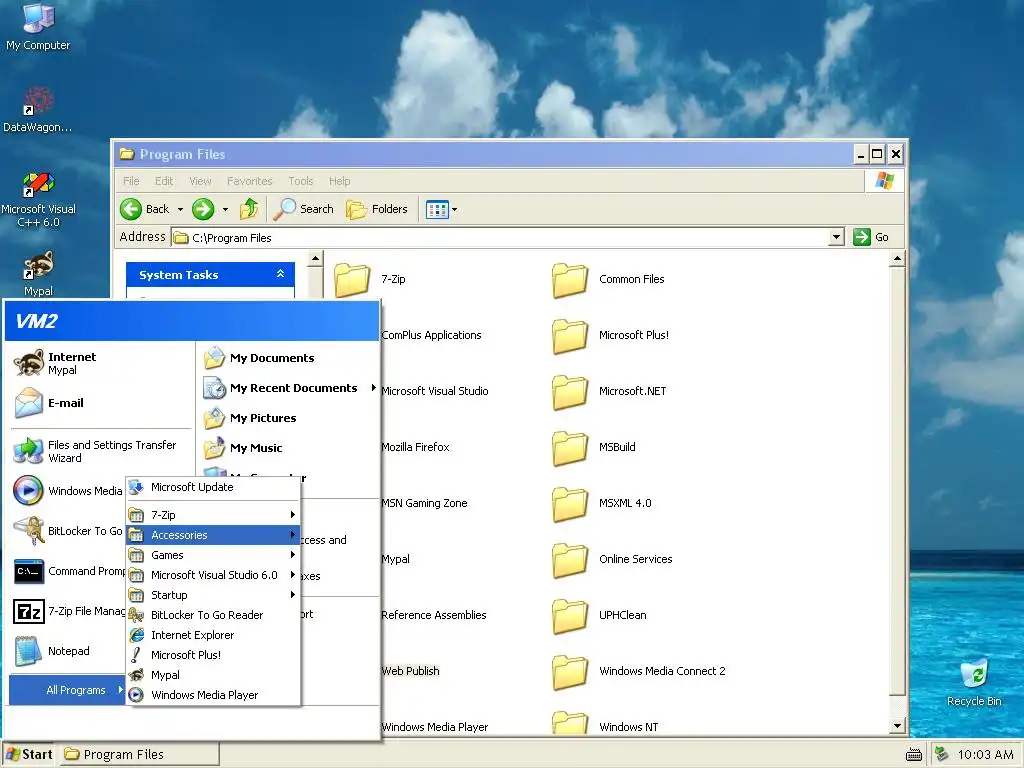Launch BitLocker To Go Reader
This screenshot has width=1024, height=768.
click(x=213, y=615)
